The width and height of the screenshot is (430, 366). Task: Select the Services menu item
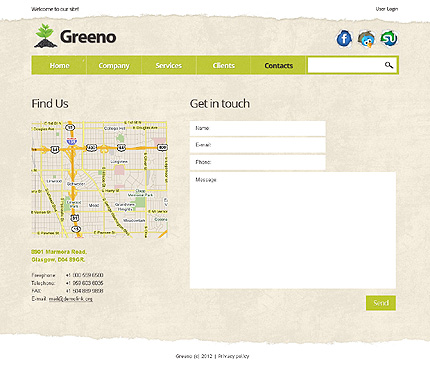coord(169,65)
